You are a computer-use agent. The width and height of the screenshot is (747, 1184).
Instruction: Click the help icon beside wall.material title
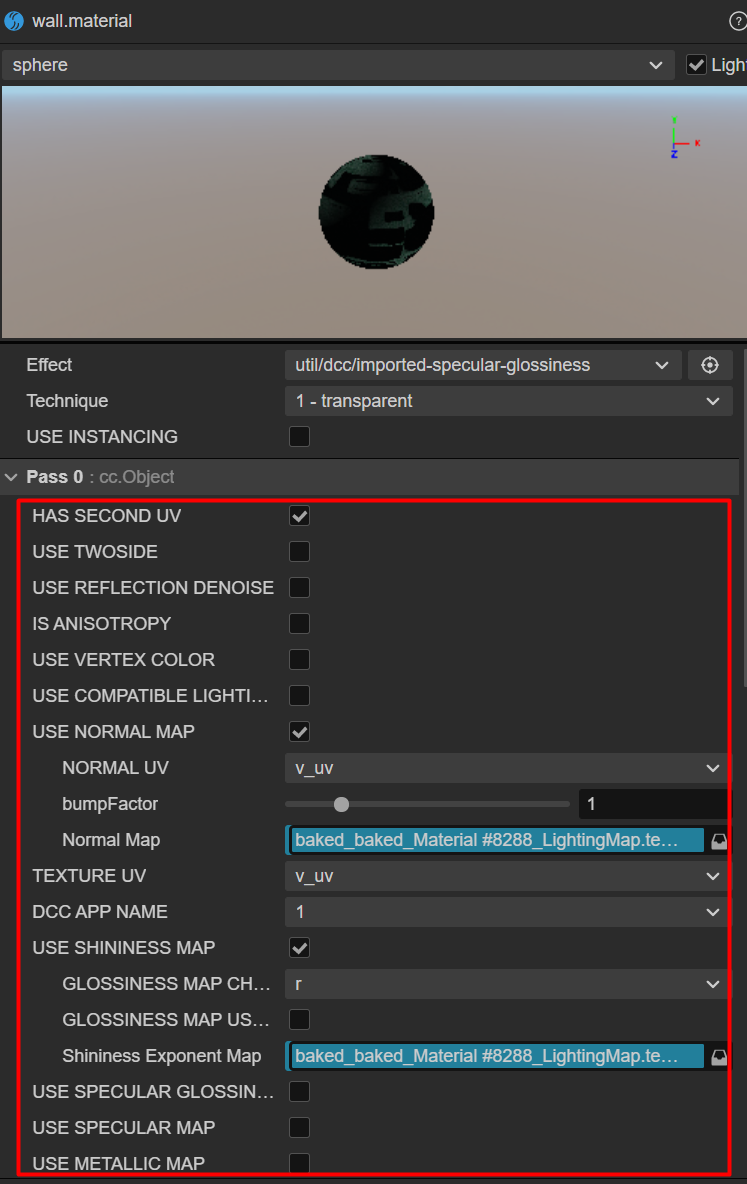[739, 21]
